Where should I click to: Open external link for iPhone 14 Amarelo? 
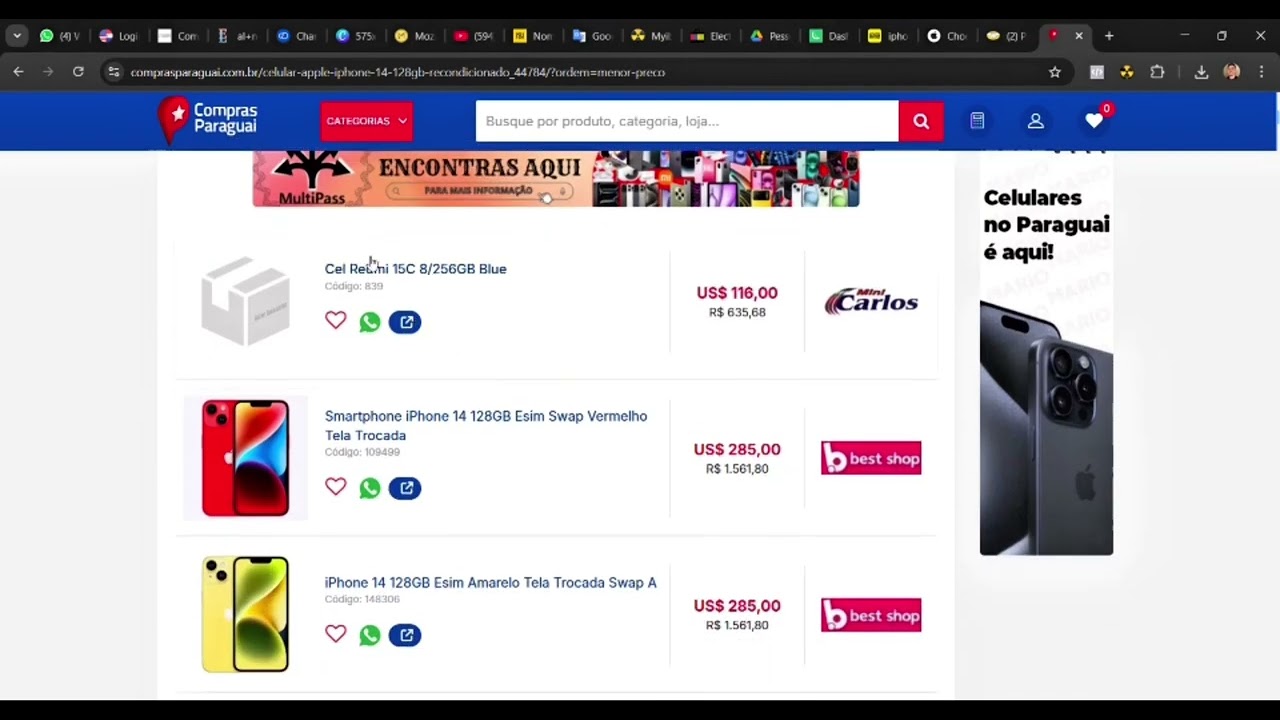(405, 635)
